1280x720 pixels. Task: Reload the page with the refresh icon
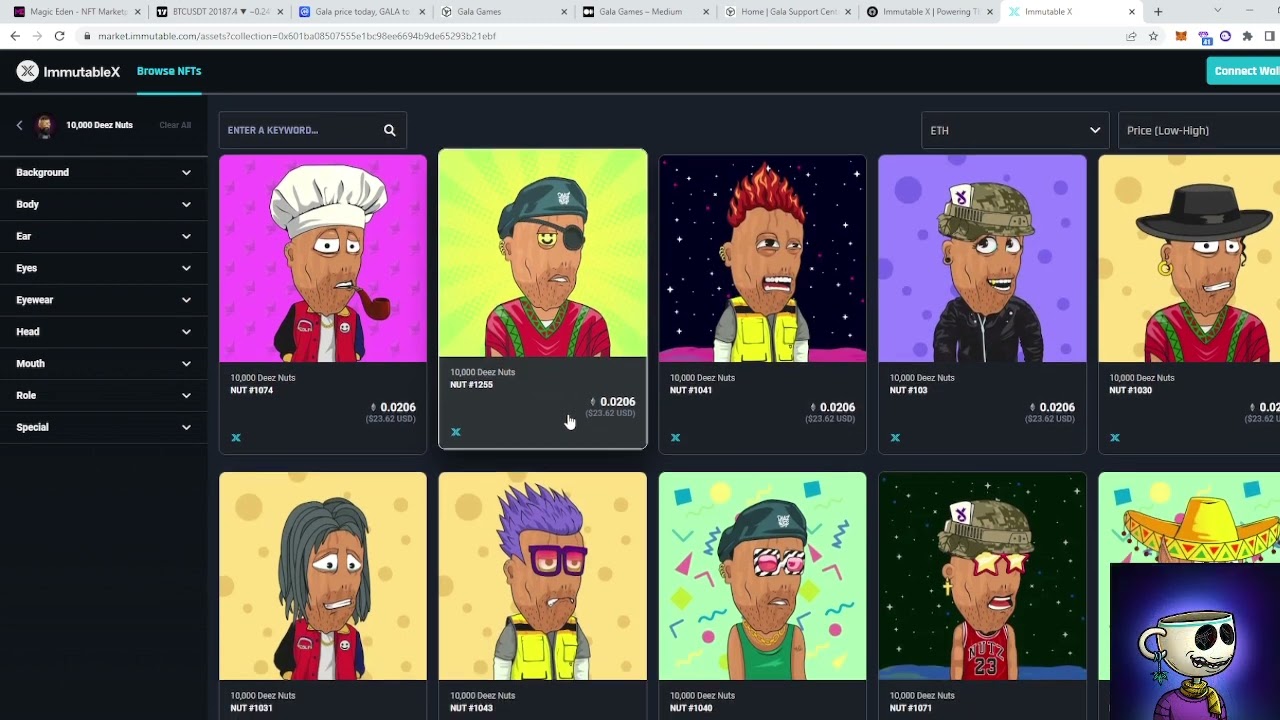[59, 36]
